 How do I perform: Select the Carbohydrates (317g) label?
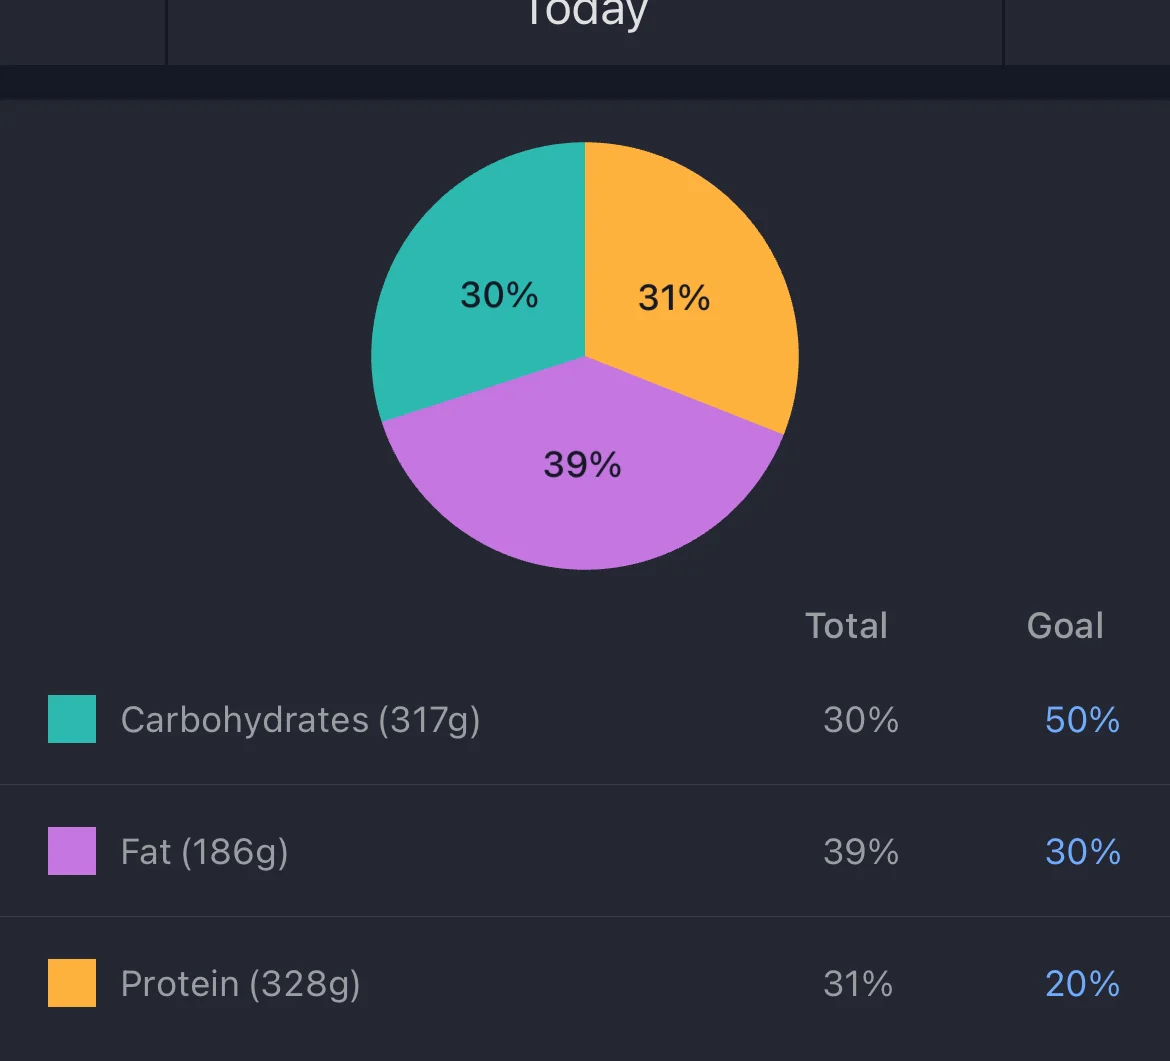(x=300, y=720)
